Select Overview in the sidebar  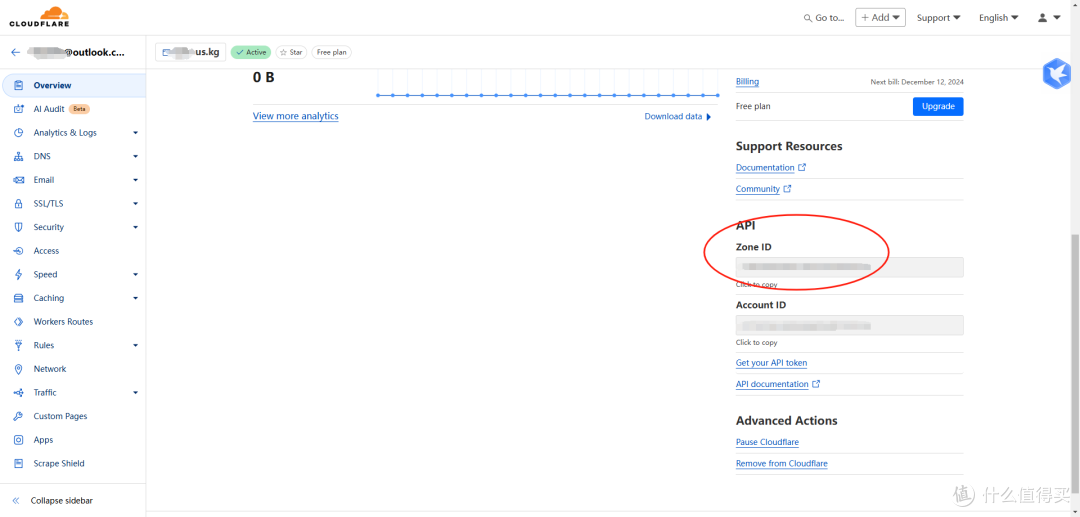(52, 86)
